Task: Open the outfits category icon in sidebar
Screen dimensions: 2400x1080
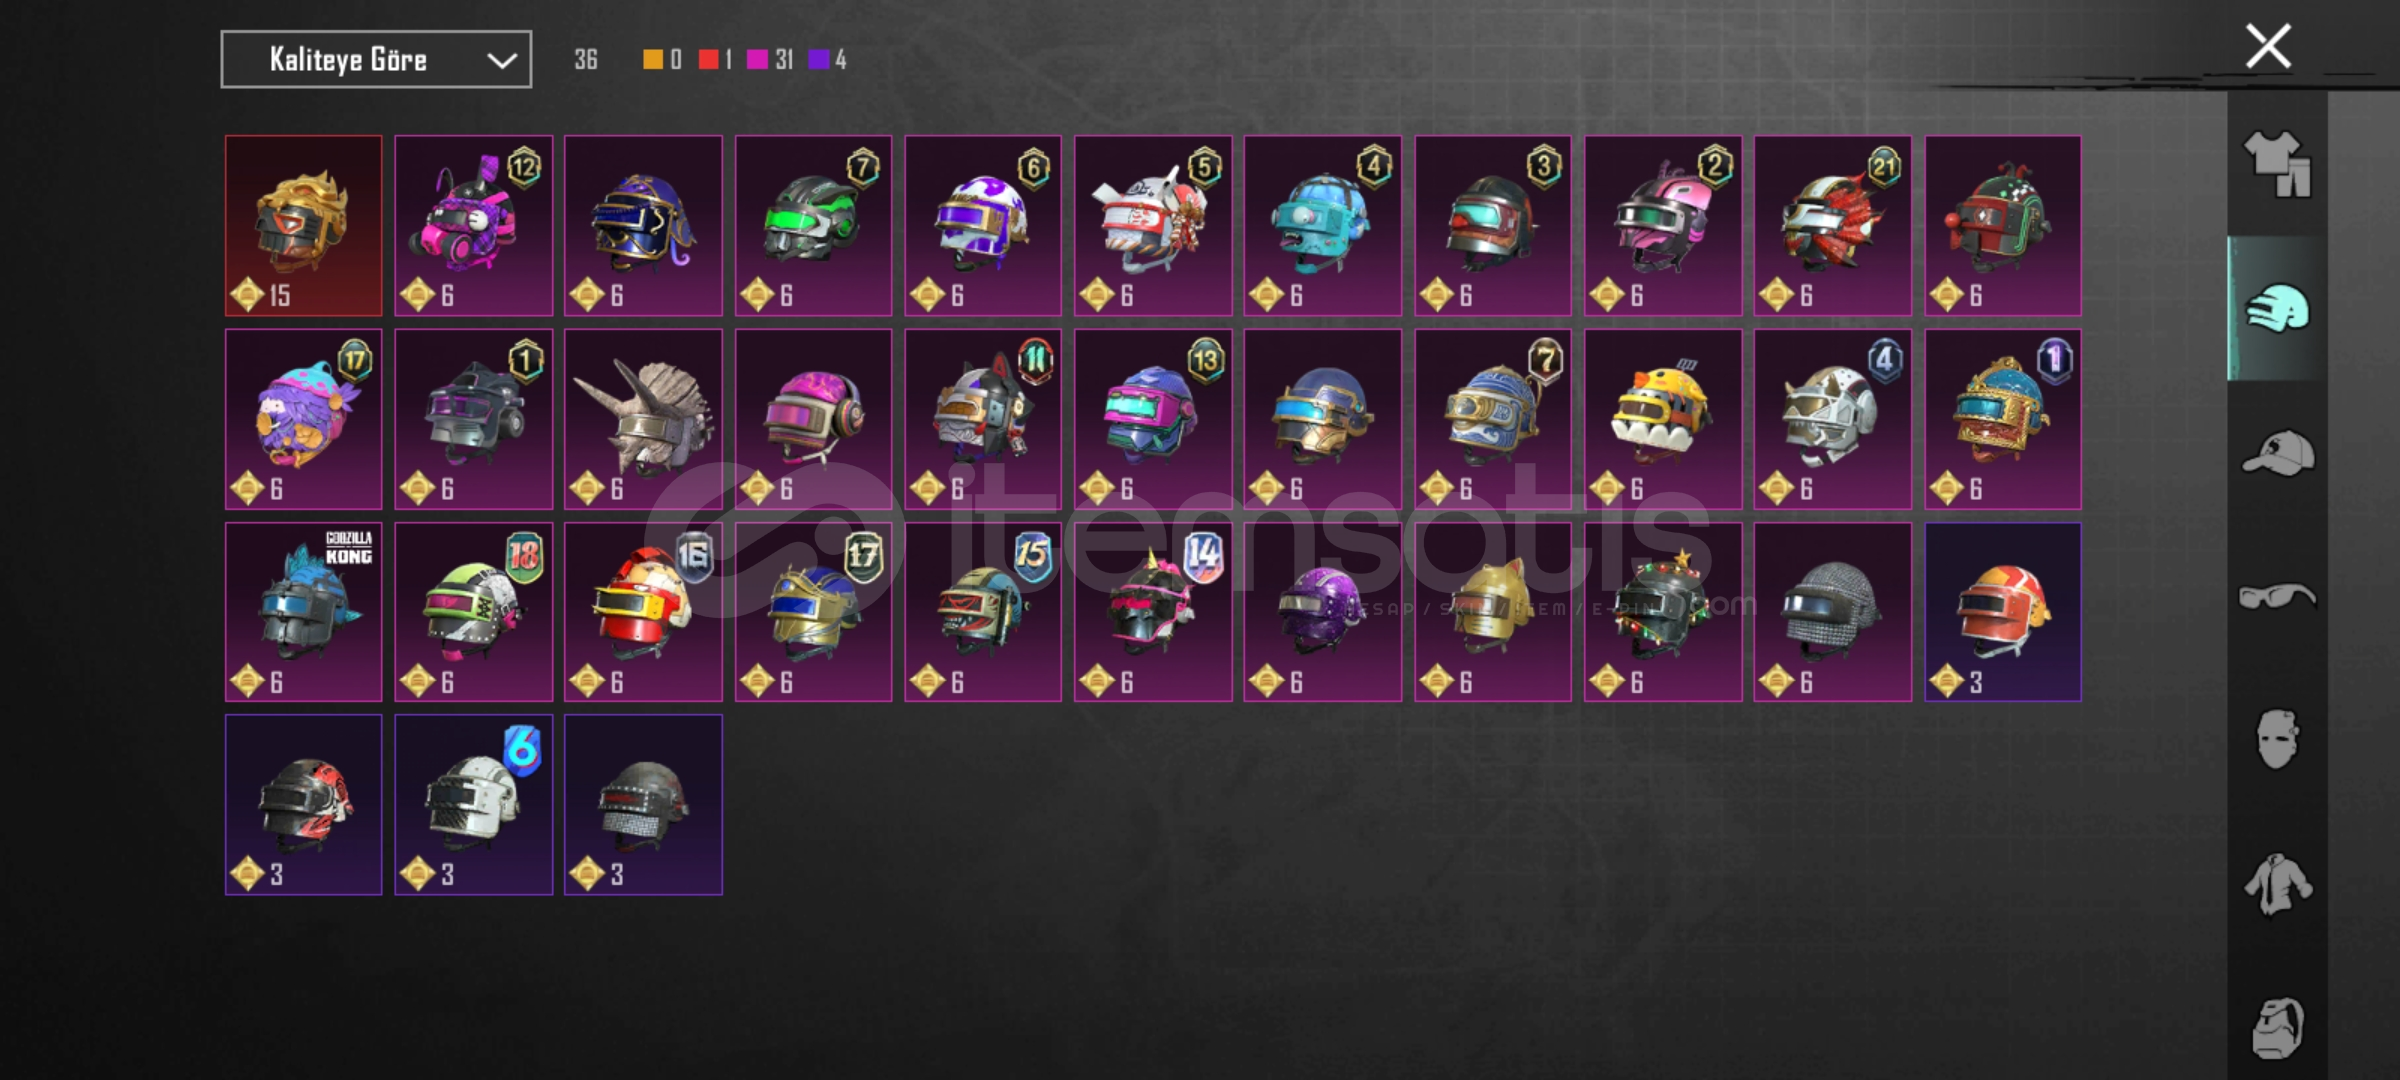Action: point(2277,164)
